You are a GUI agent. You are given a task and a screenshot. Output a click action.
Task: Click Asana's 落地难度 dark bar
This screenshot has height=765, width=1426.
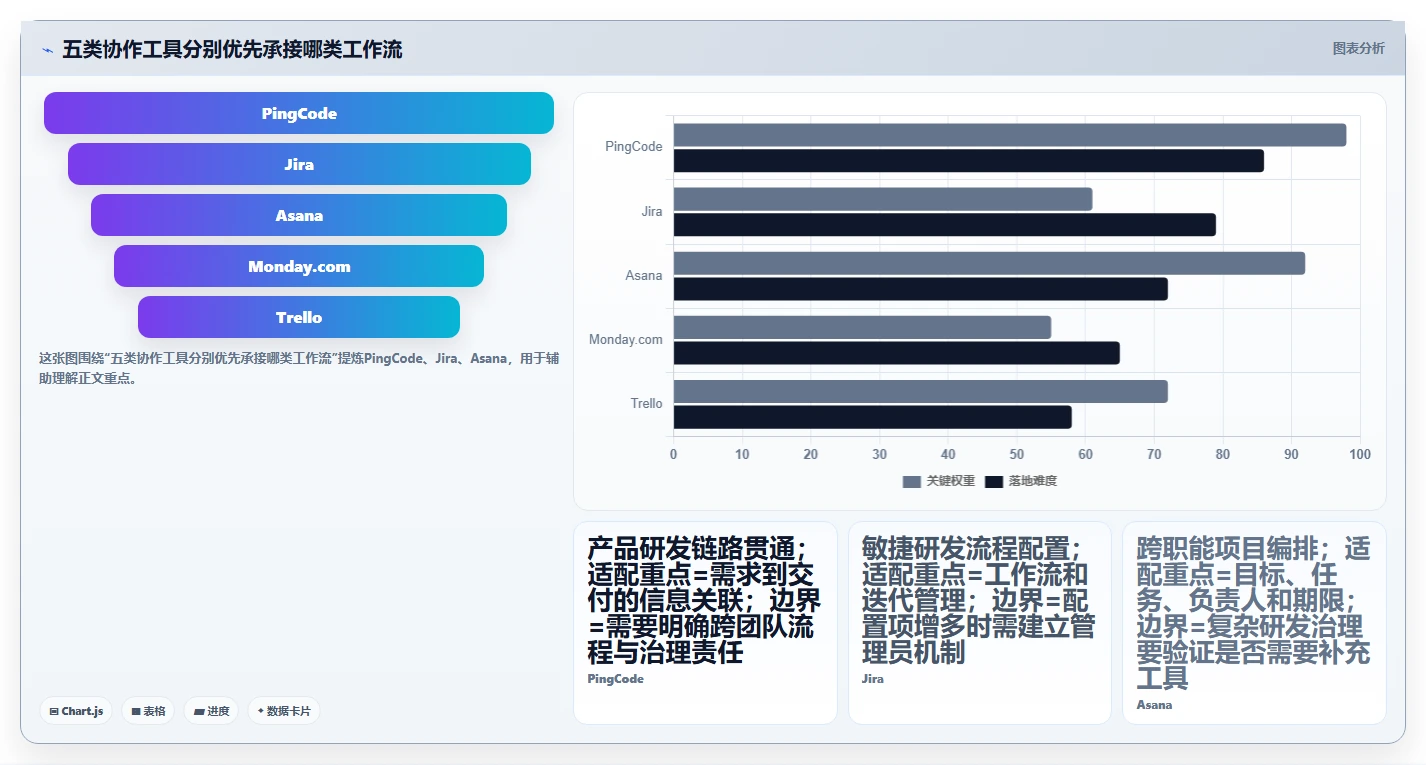(921, 289)
